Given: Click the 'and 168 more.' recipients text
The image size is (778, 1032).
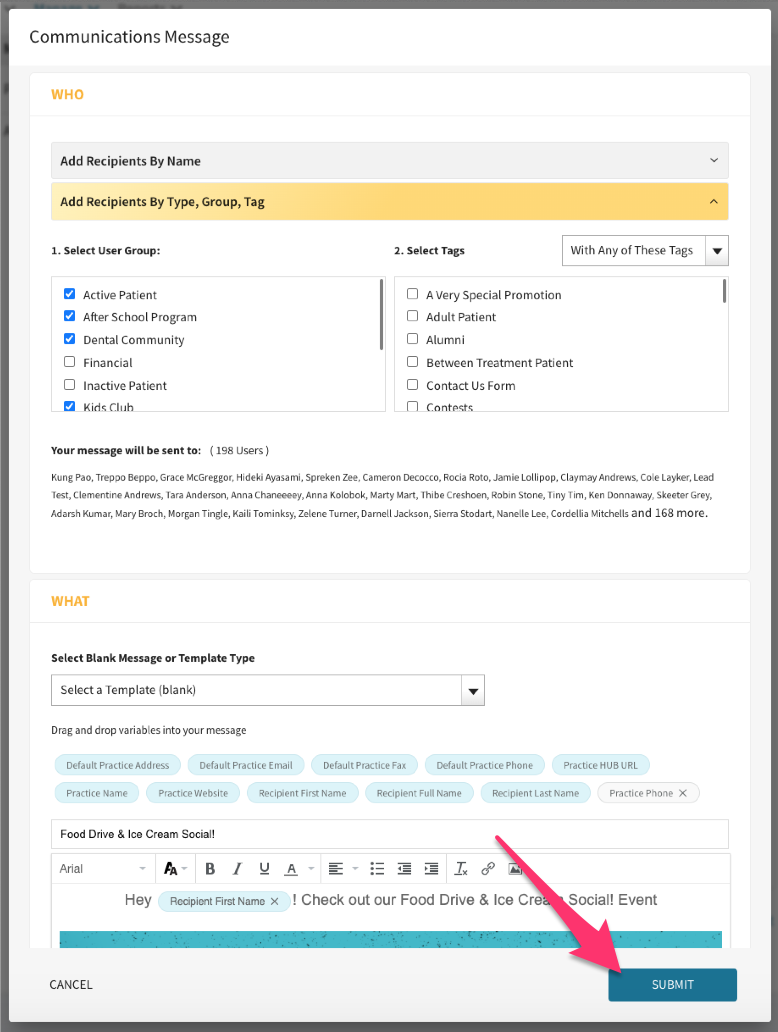Looking at the screenshot, I should [669, 513].
